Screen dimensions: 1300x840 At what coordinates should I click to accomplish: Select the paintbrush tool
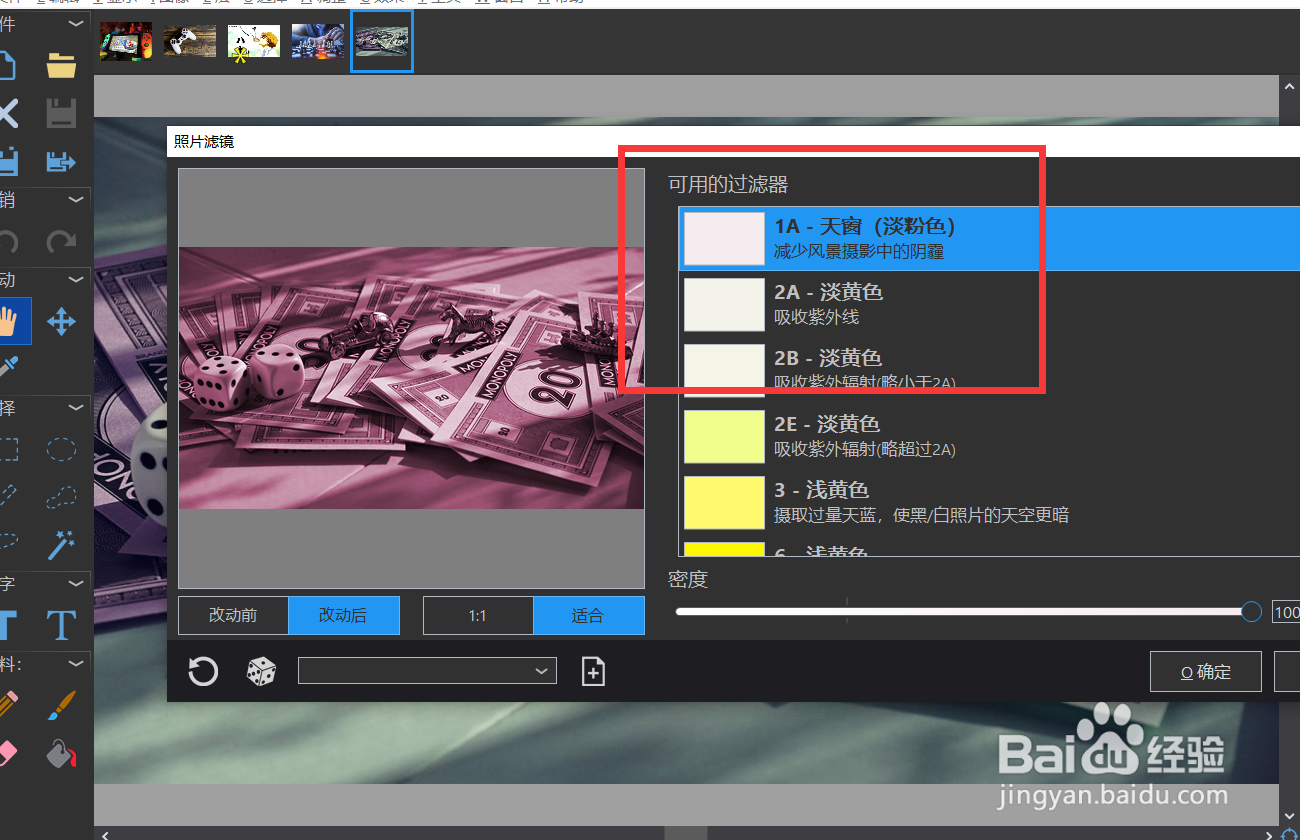(62, 705)
